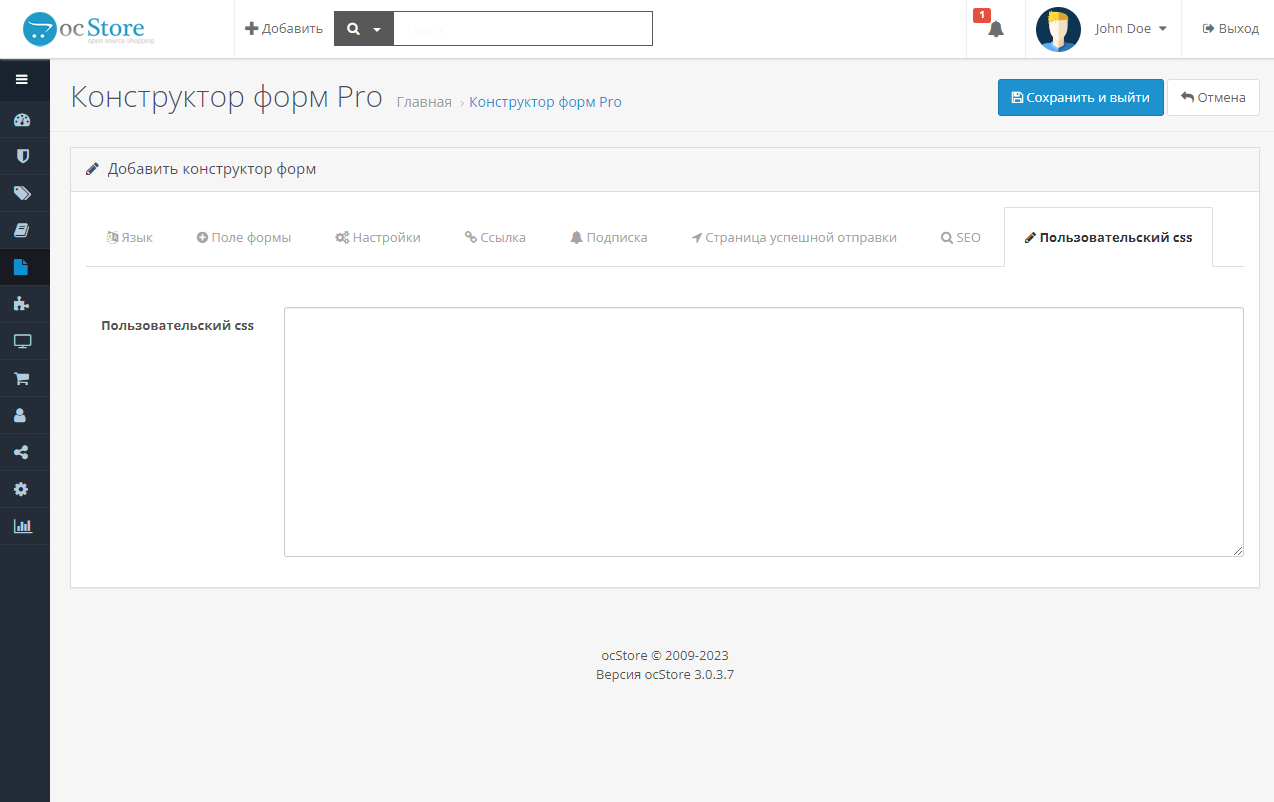Switch to the Поле формы tab

tap(244, 238)
